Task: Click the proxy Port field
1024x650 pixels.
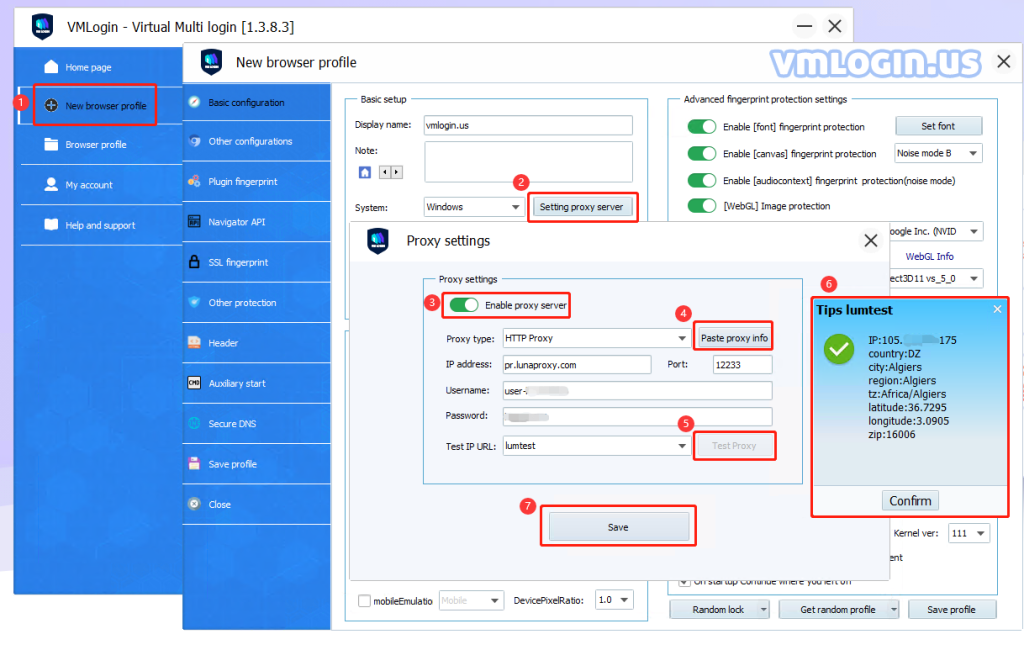Action: (743, 365)
